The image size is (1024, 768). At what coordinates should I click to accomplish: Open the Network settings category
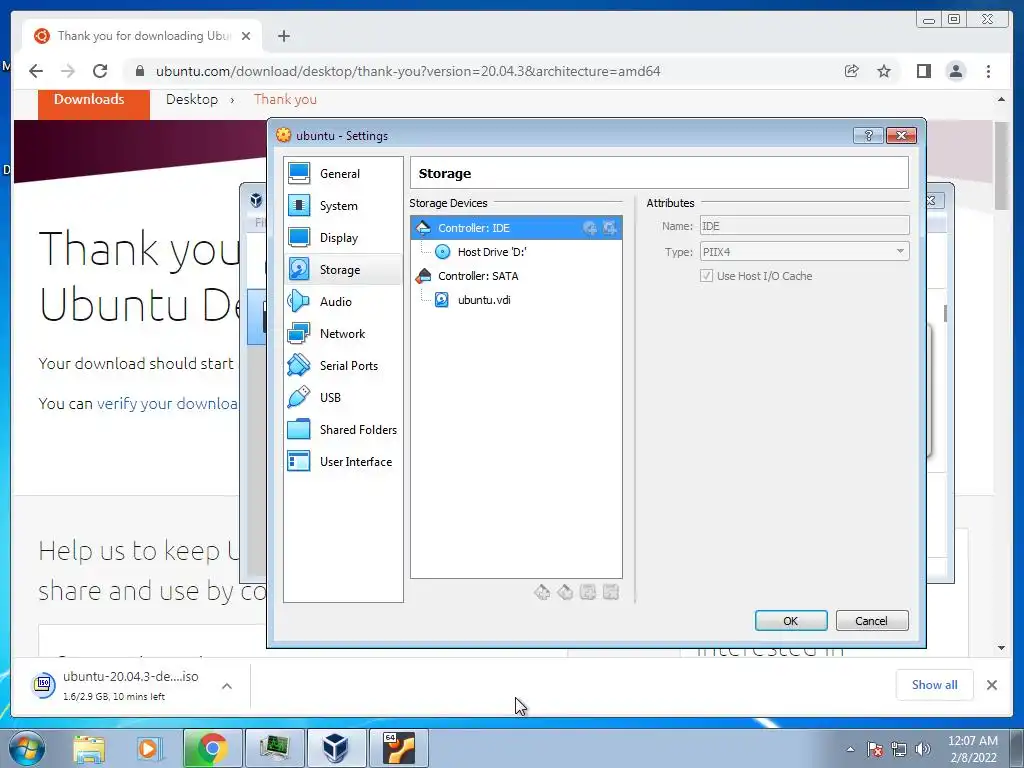(343, 334)
